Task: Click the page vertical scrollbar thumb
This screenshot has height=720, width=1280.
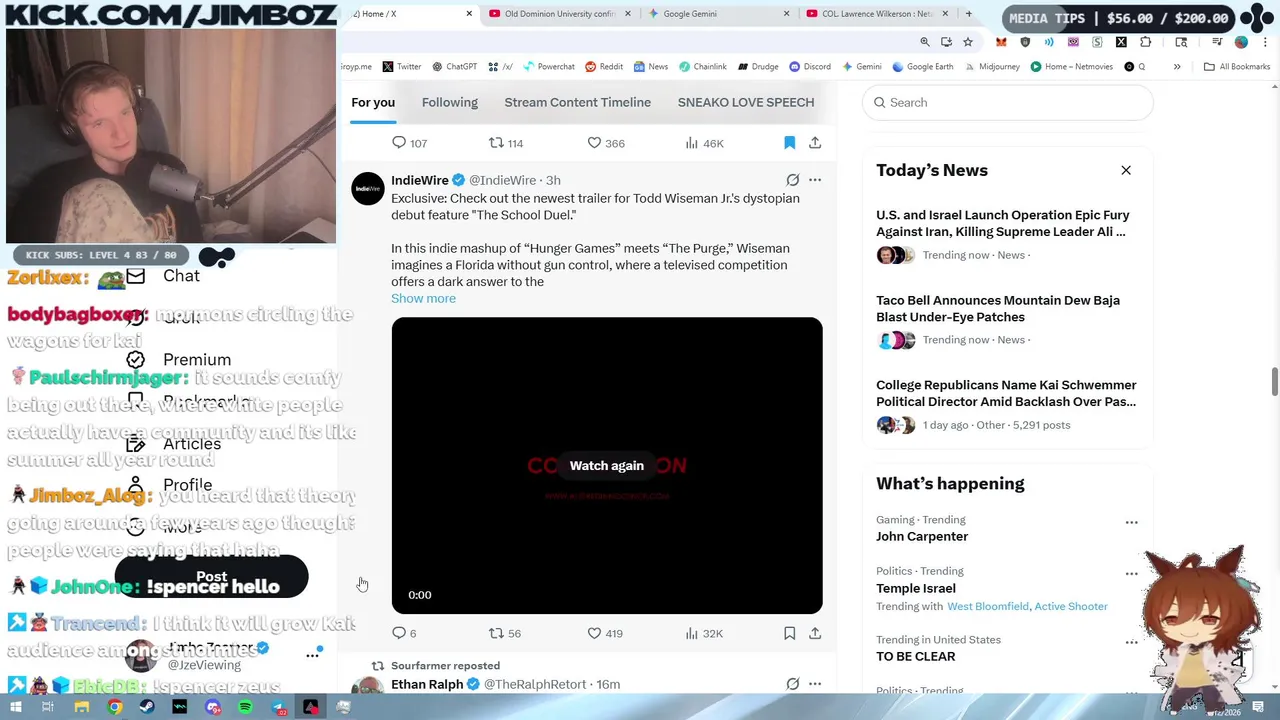Action: pyautogui.click(x=1274, y=382)
